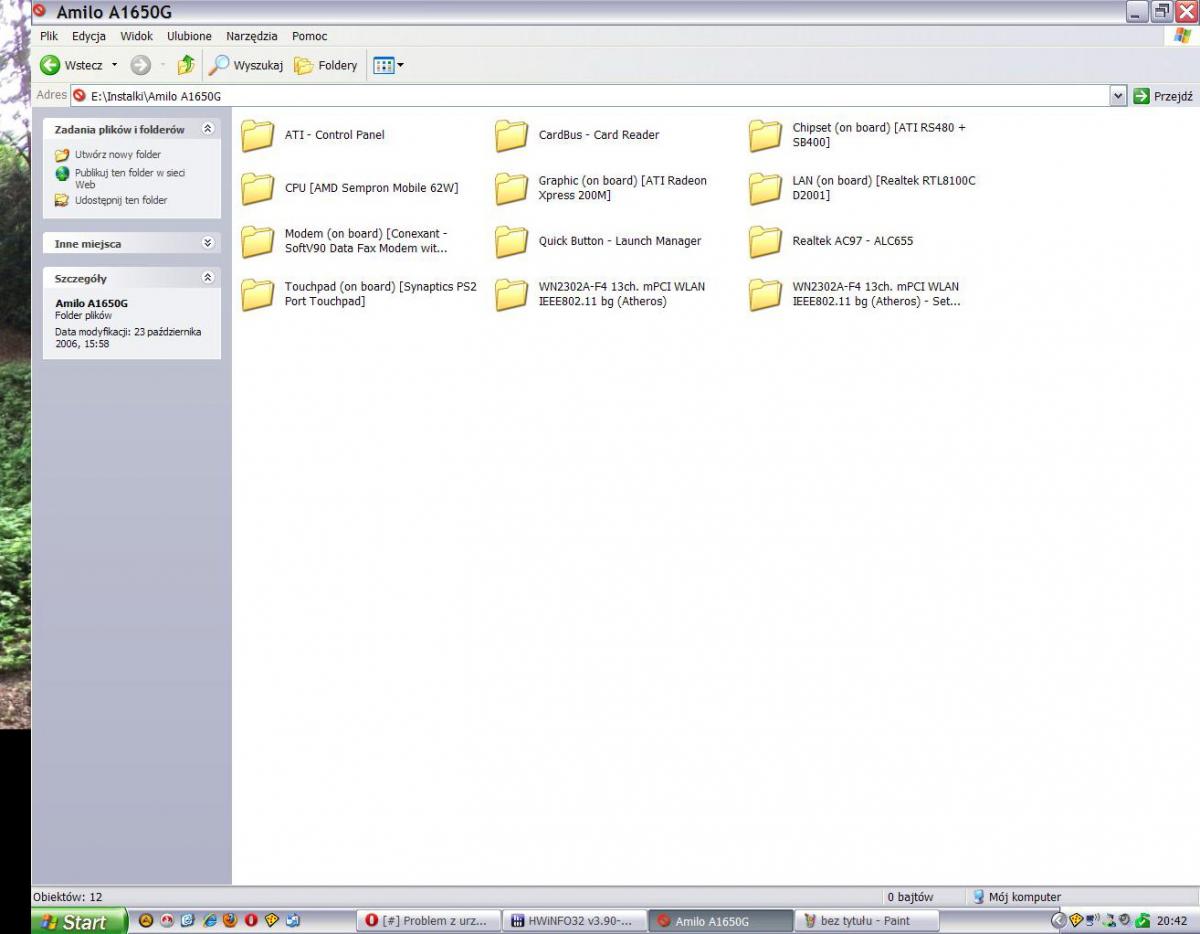Screen dimensions: 1200x934
Task: Select the Chipset ATI RS480 + SB400 folder
Action: point(858,135)
